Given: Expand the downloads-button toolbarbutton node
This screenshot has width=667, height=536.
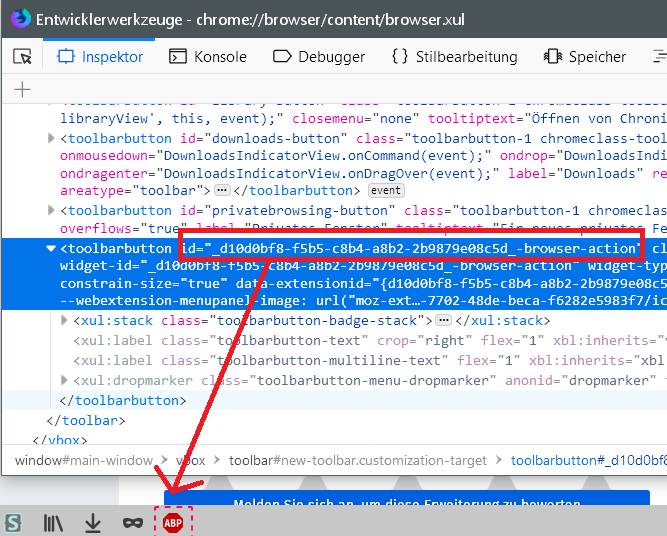Looking at the screenshot, I should [x=52, y=138].
